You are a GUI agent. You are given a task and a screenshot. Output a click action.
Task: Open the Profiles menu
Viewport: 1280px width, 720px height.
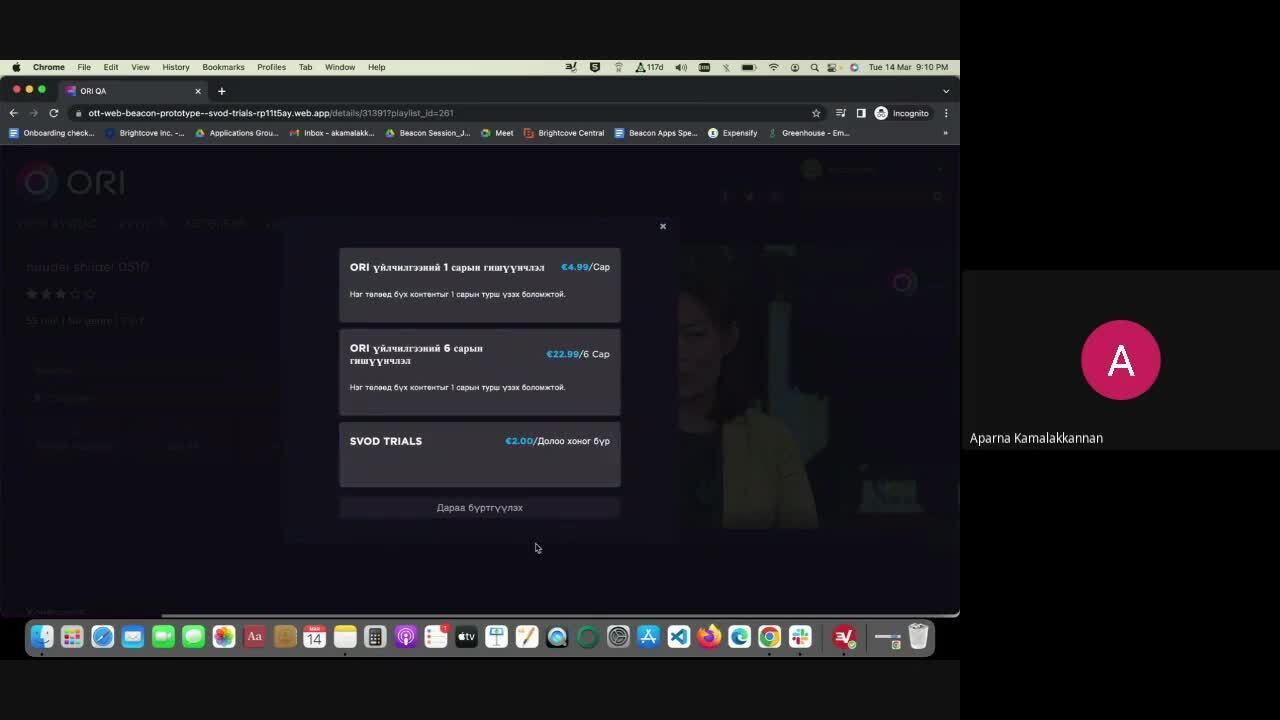click(271, 67)
